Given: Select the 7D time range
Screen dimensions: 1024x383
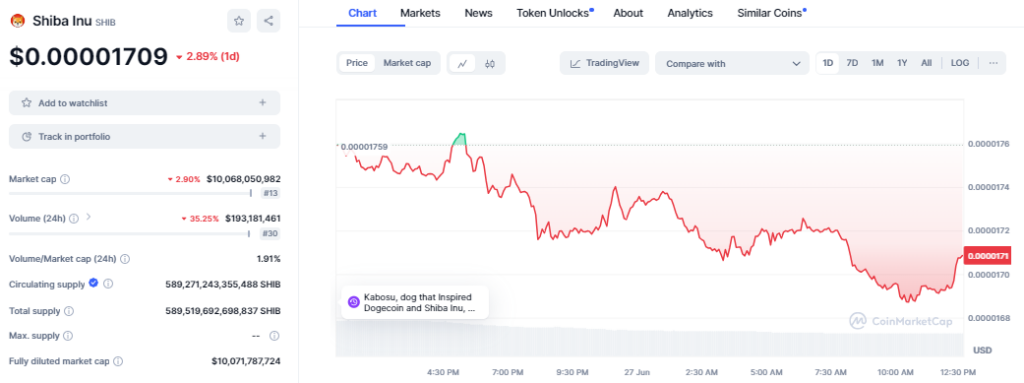Looking at the screenshot, I should pyautogui.click(x=852, y=63).
